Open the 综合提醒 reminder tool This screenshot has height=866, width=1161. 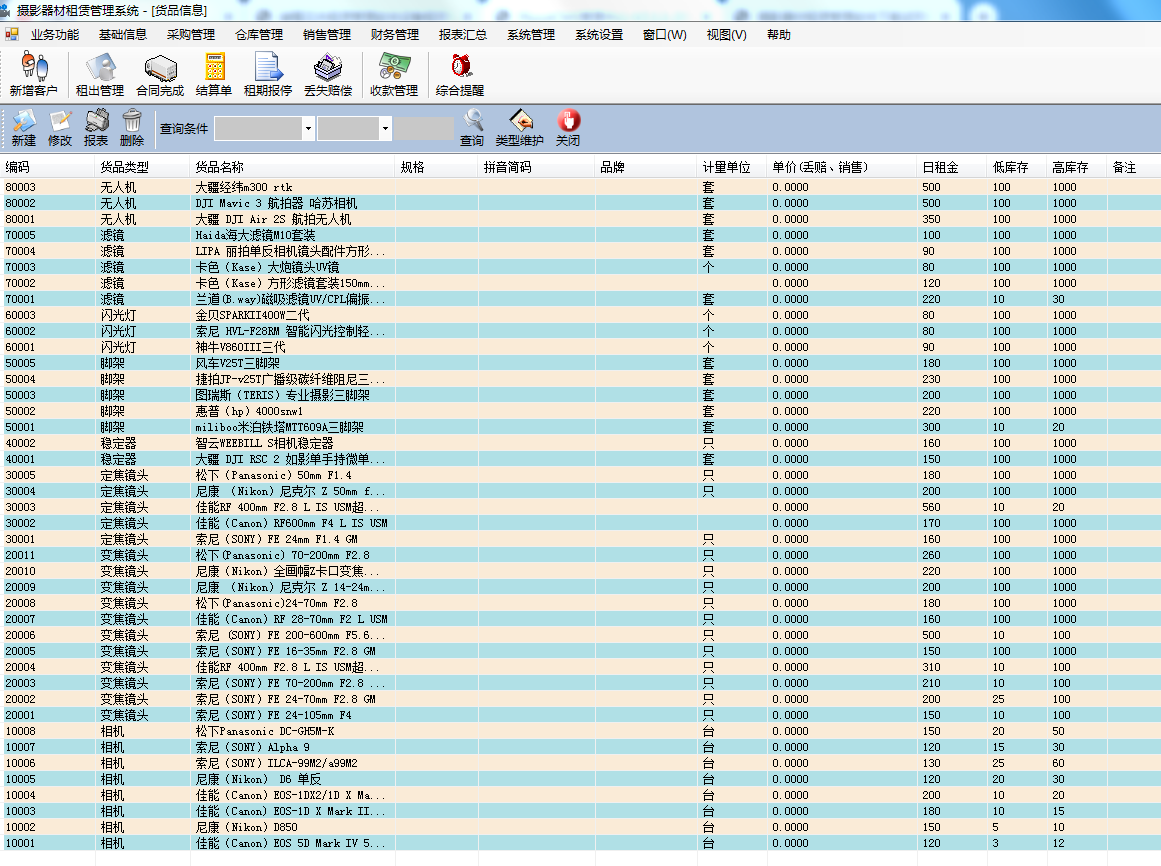click(x=459, y=74)
